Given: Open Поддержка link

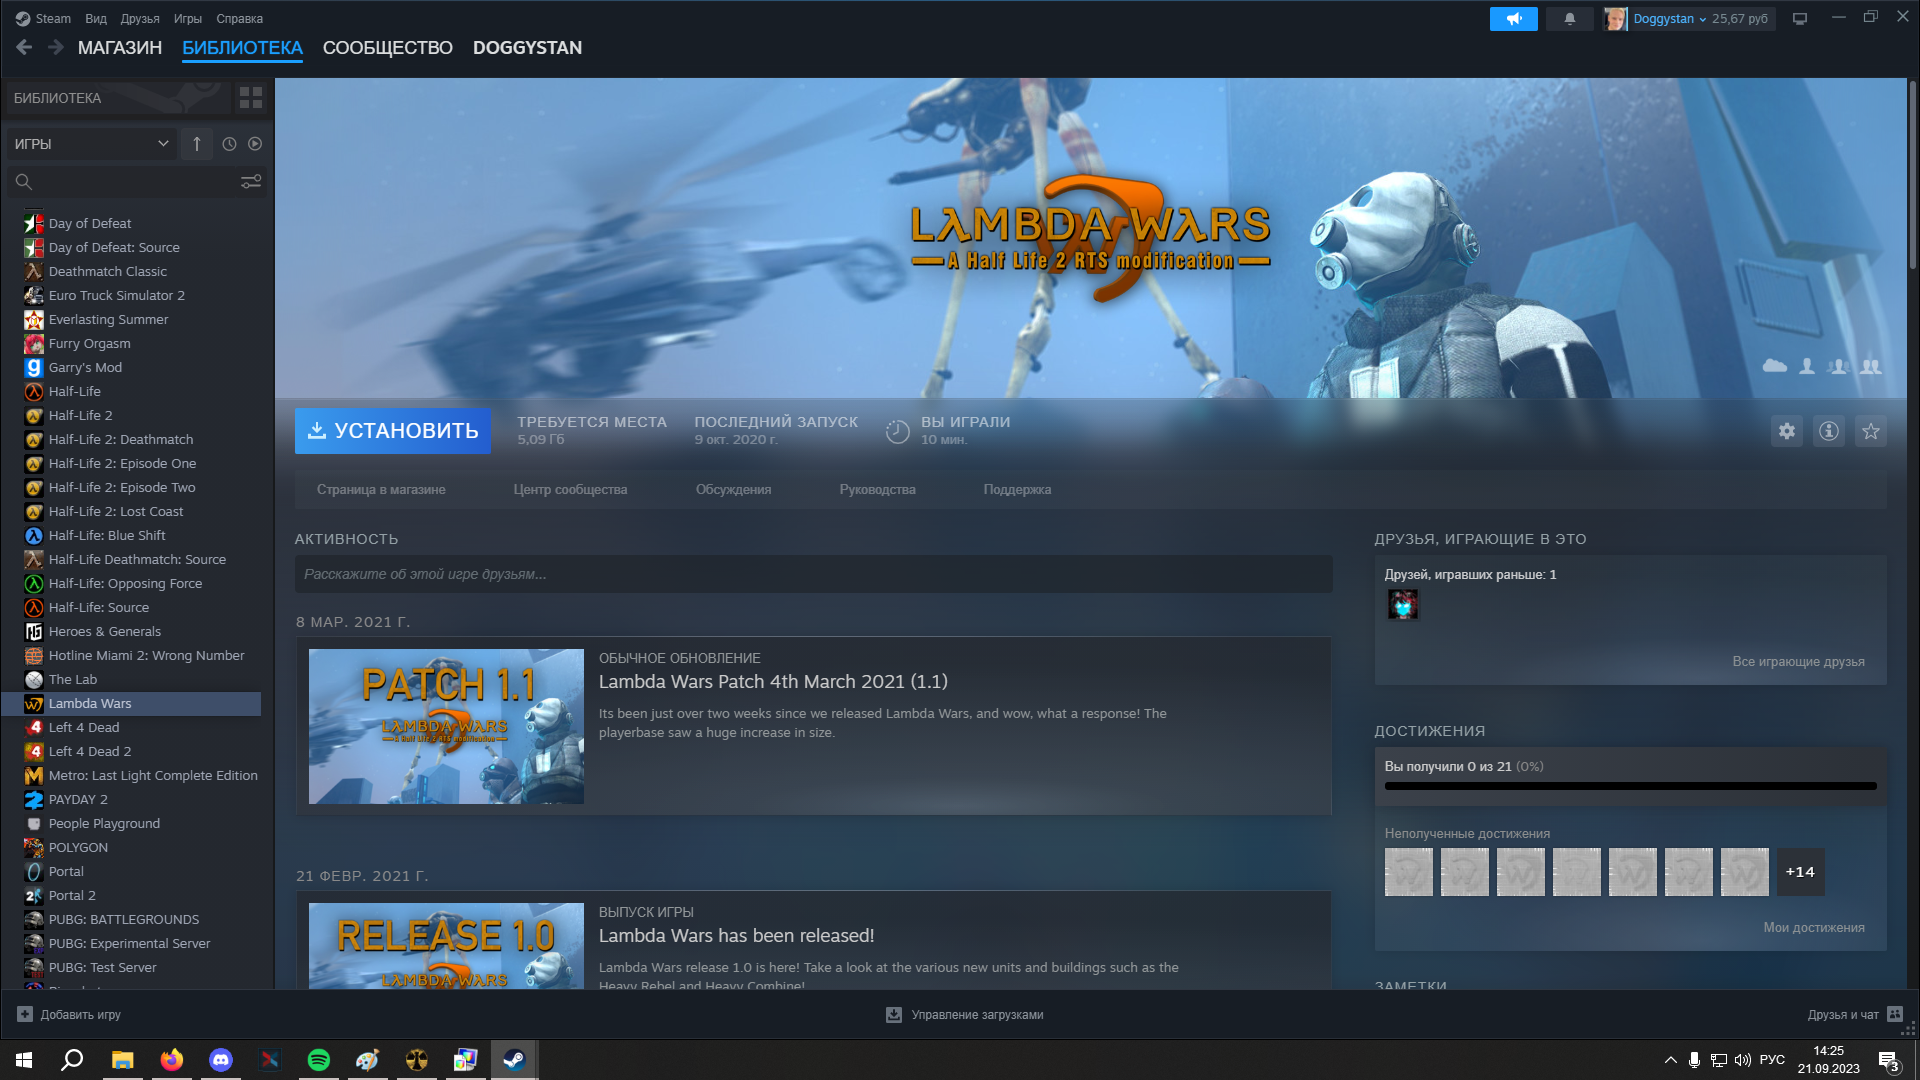Looking at the screenshot, I should click(x=1017, y=489).
